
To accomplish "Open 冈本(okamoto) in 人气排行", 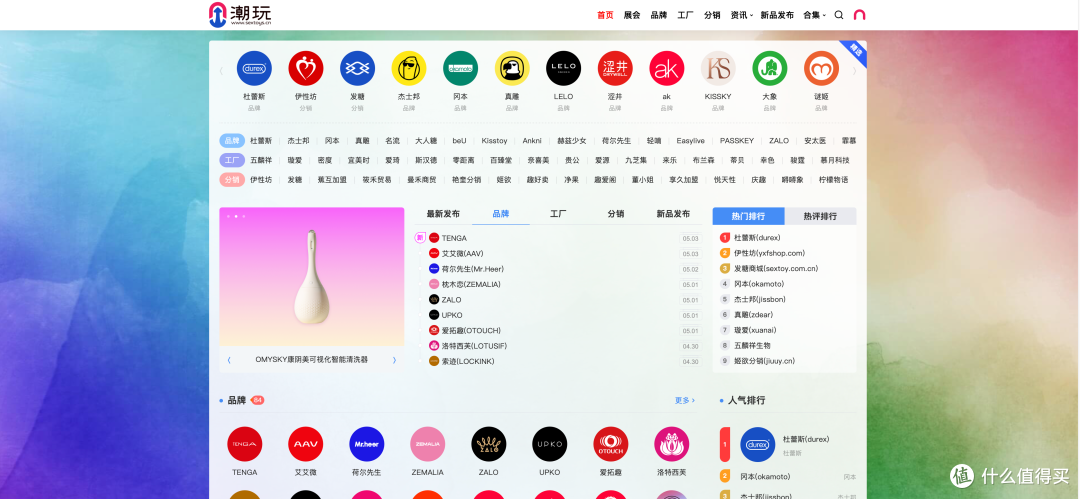I will 765,477.
